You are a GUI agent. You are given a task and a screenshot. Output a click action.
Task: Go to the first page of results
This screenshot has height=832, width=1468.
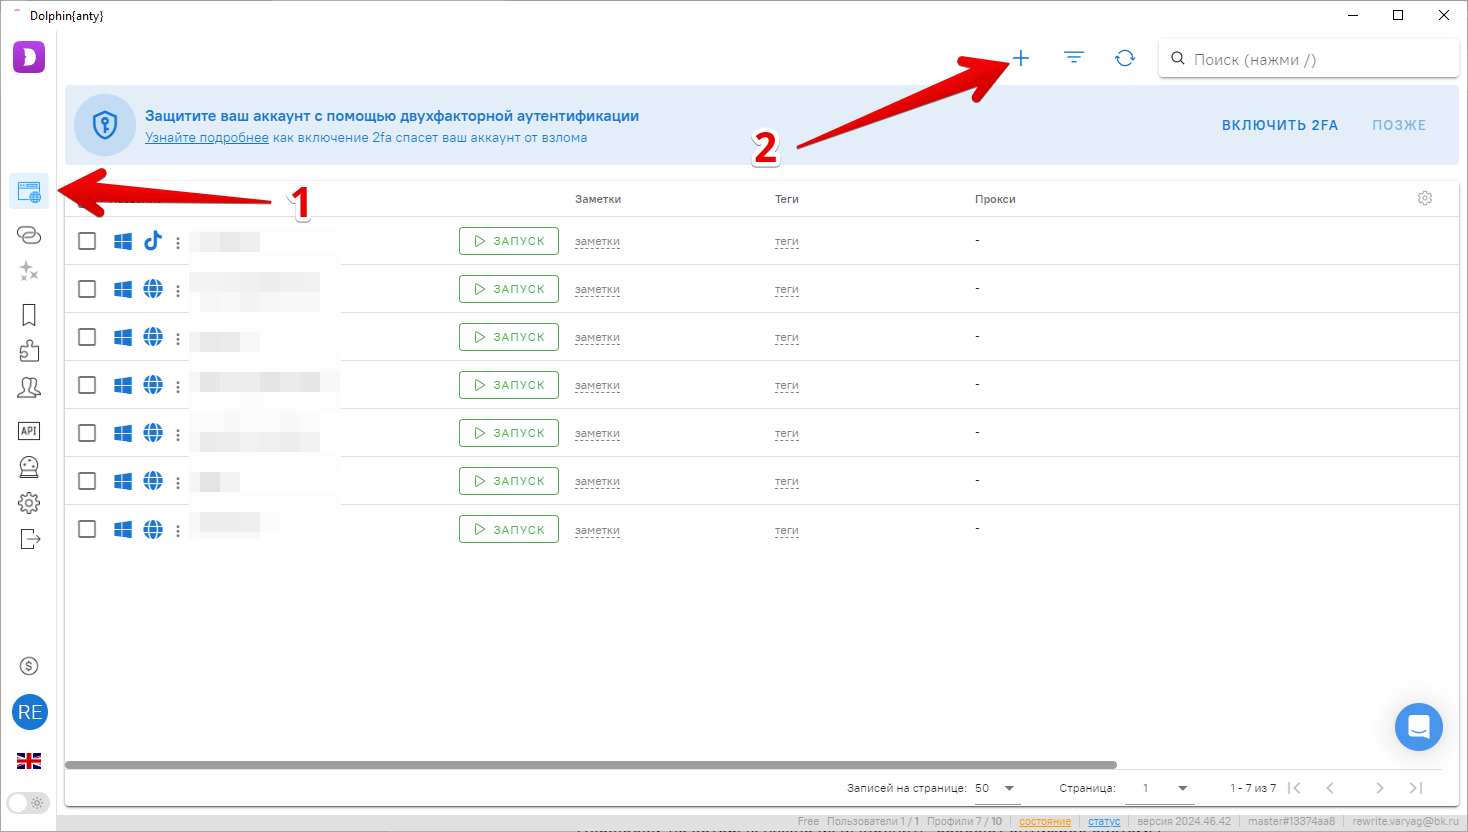point(1295,788)
